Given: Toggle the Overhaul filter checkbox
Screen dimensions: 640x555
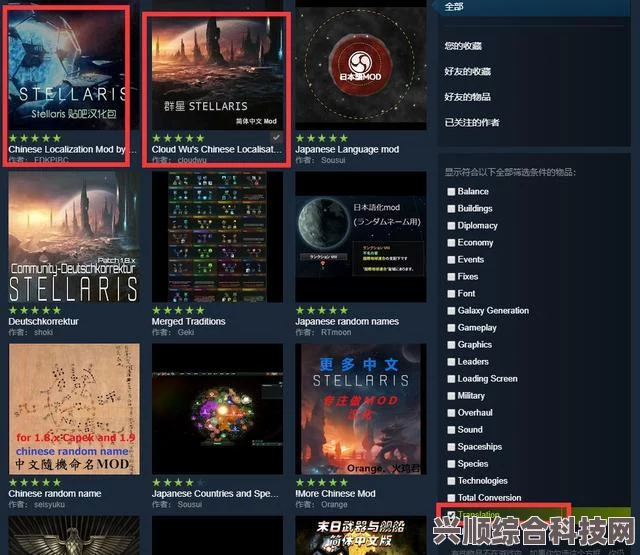Looking at the screenshot, I should pyautogui.click(x=451, y=413).
